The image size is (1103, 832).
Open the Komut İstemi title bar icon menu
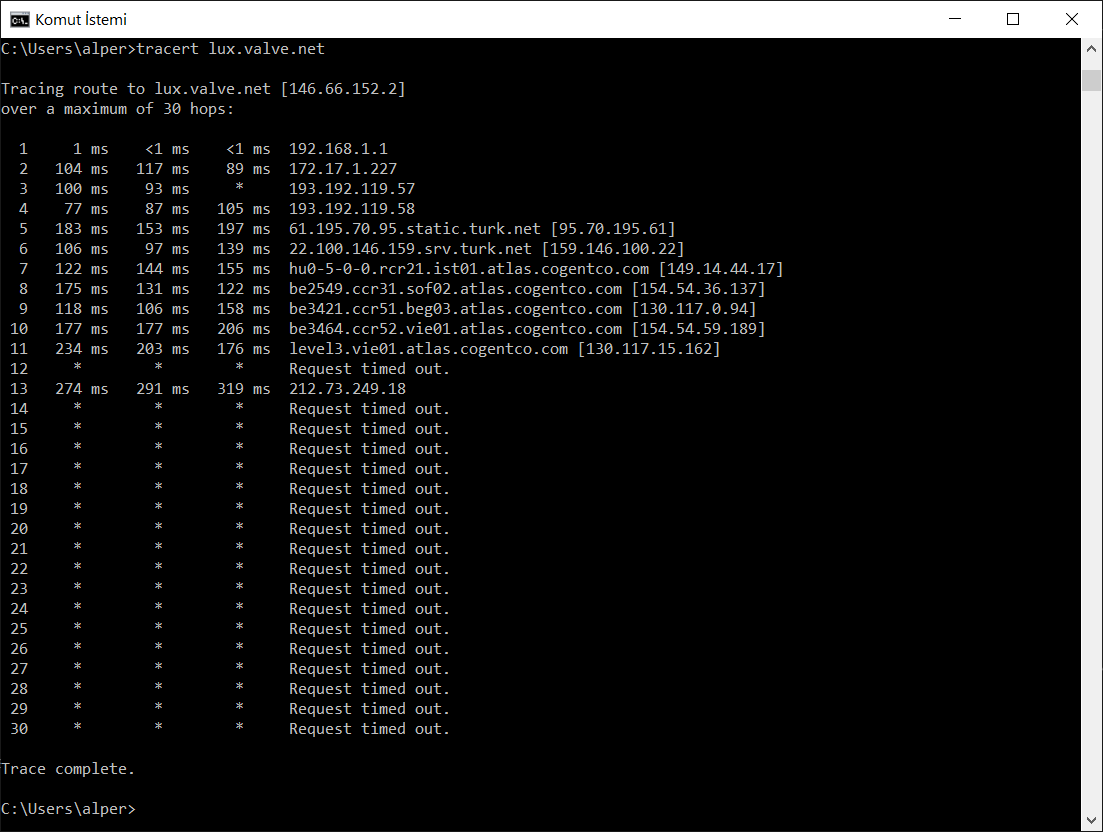19,19
